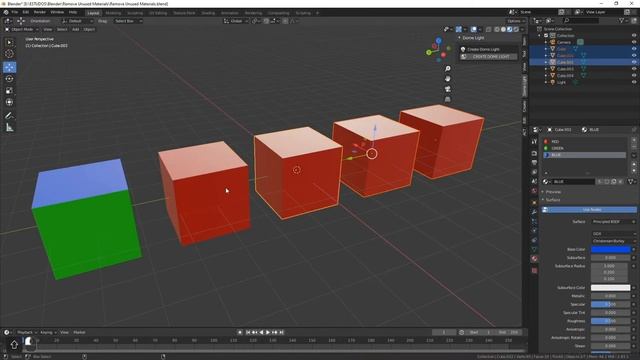Toggle camera view icon in viewport
The image size is (640, 360).
pyautogui.click(x=448, y=89)
